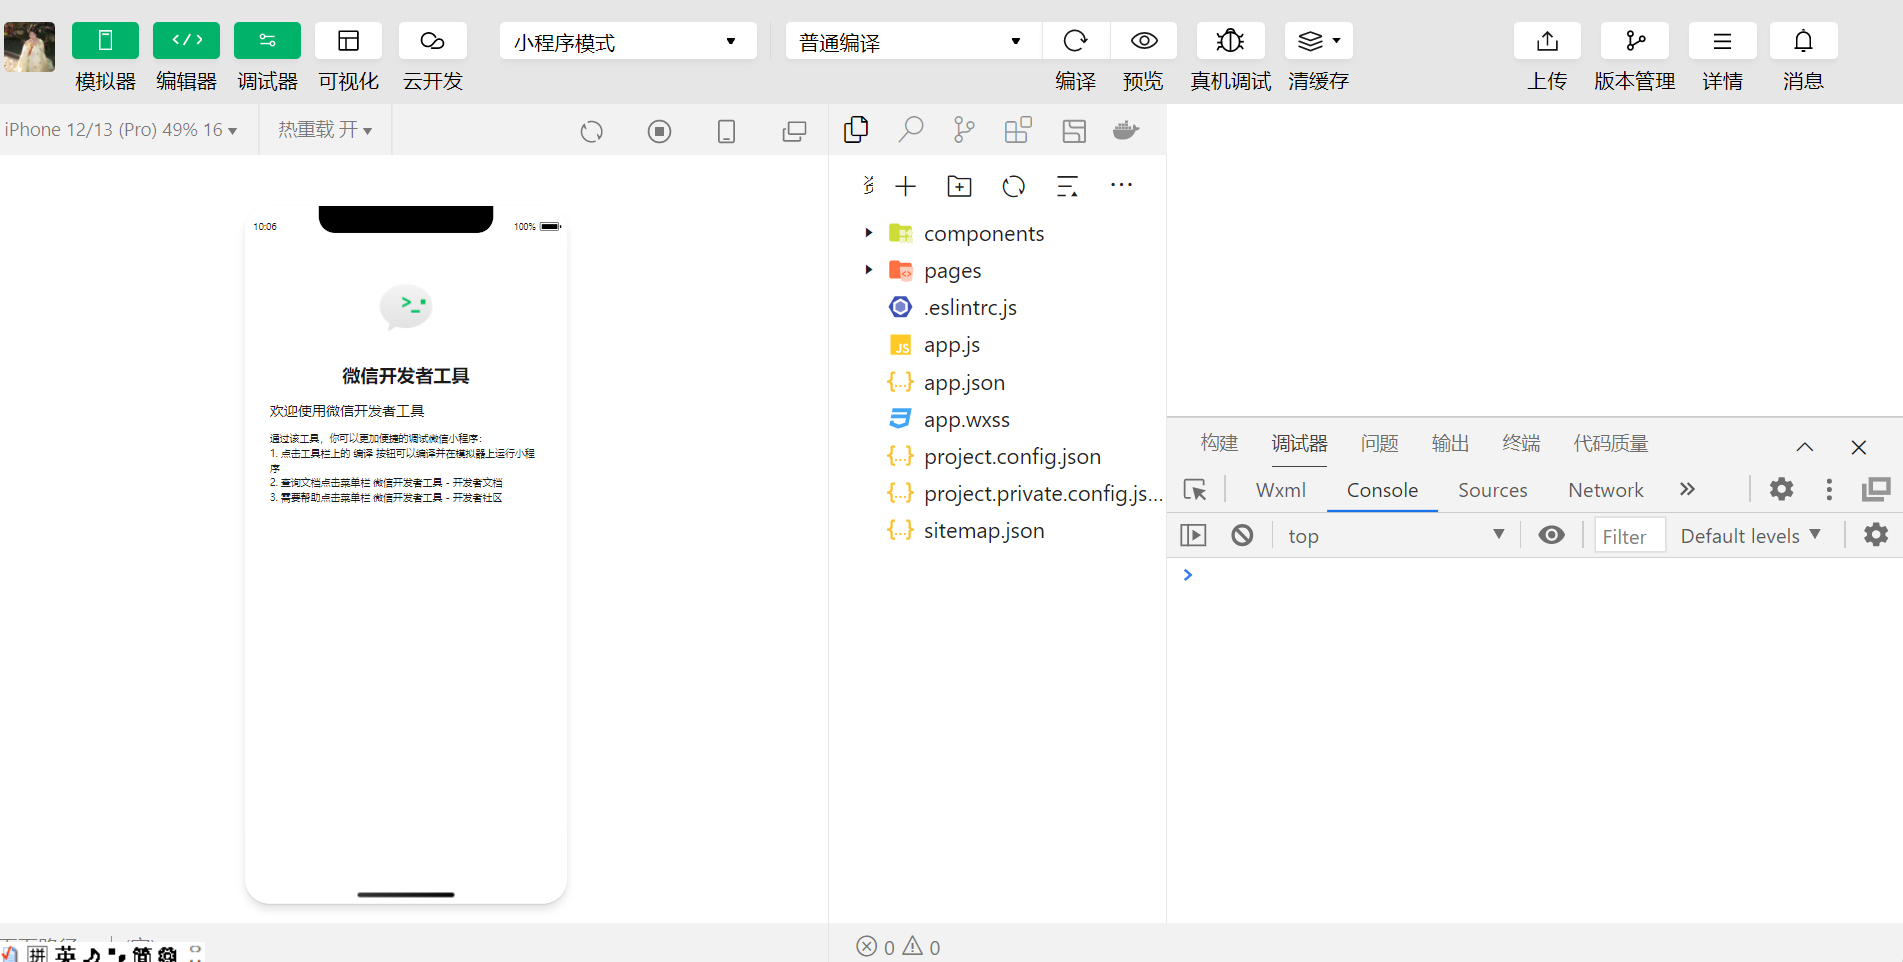Viewport: 1903px width, 962px height.
Task: Toggle the console live expression eye
Action: click(x=1552, y=535)
